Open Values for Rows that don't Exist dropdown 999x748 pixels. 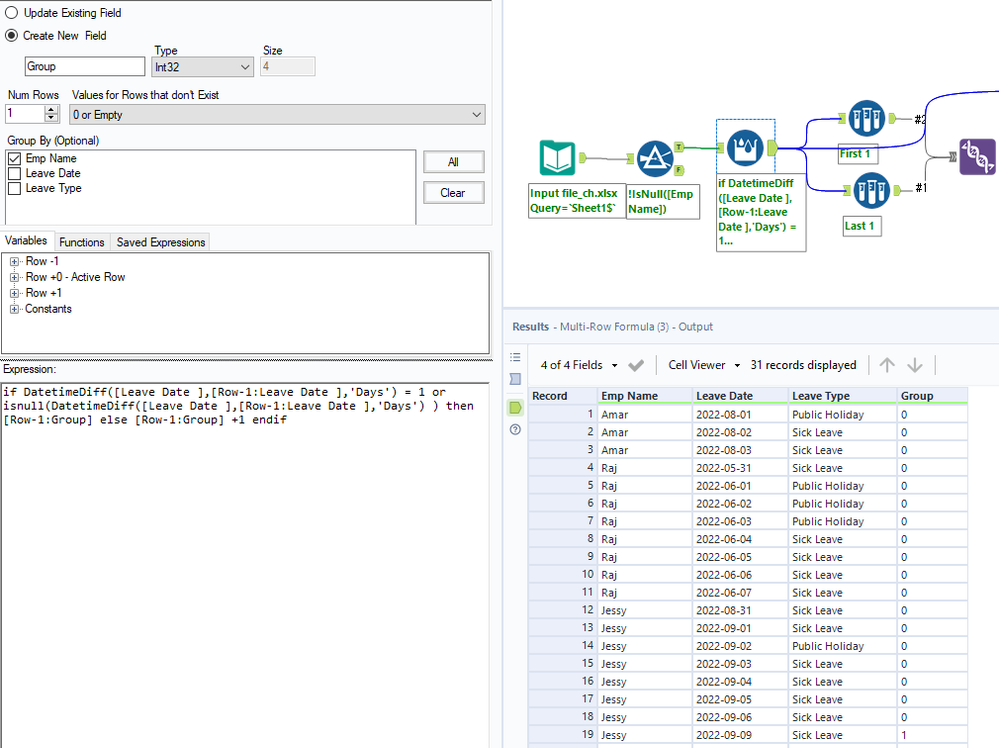(277, 115)
